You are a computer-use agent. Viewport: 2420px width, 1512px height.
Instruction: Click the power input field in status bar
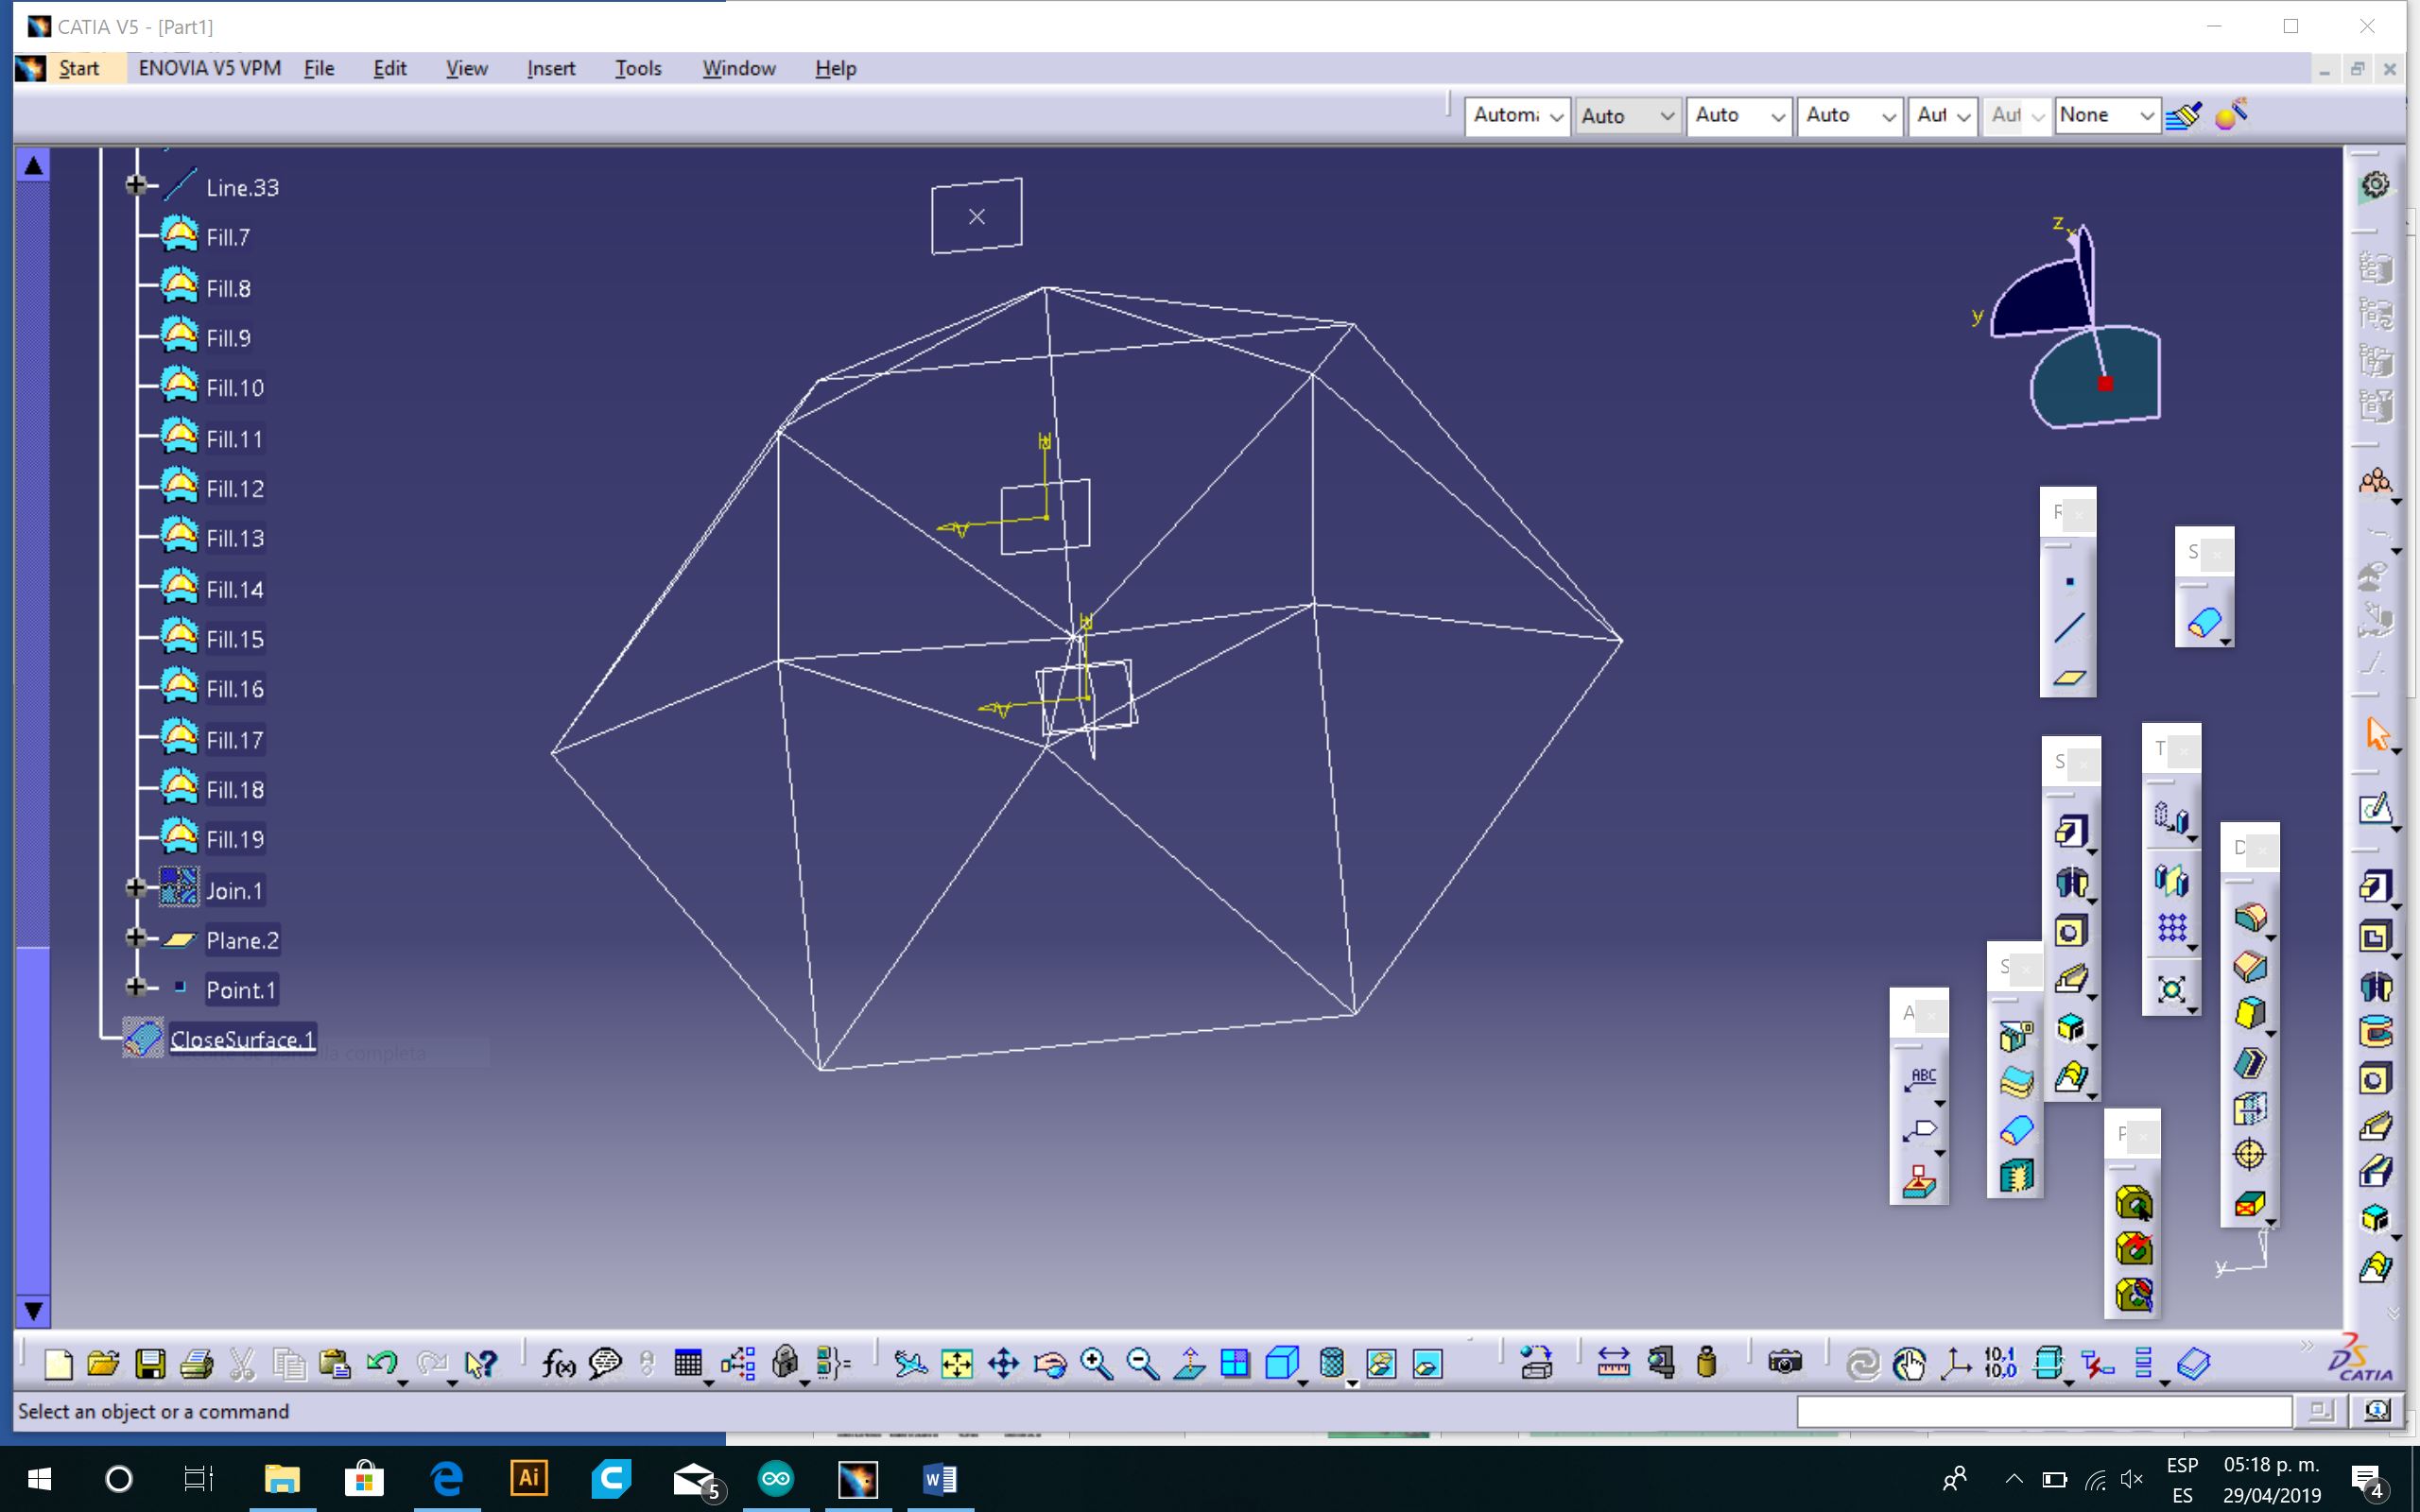(x=2044, y=1412)
